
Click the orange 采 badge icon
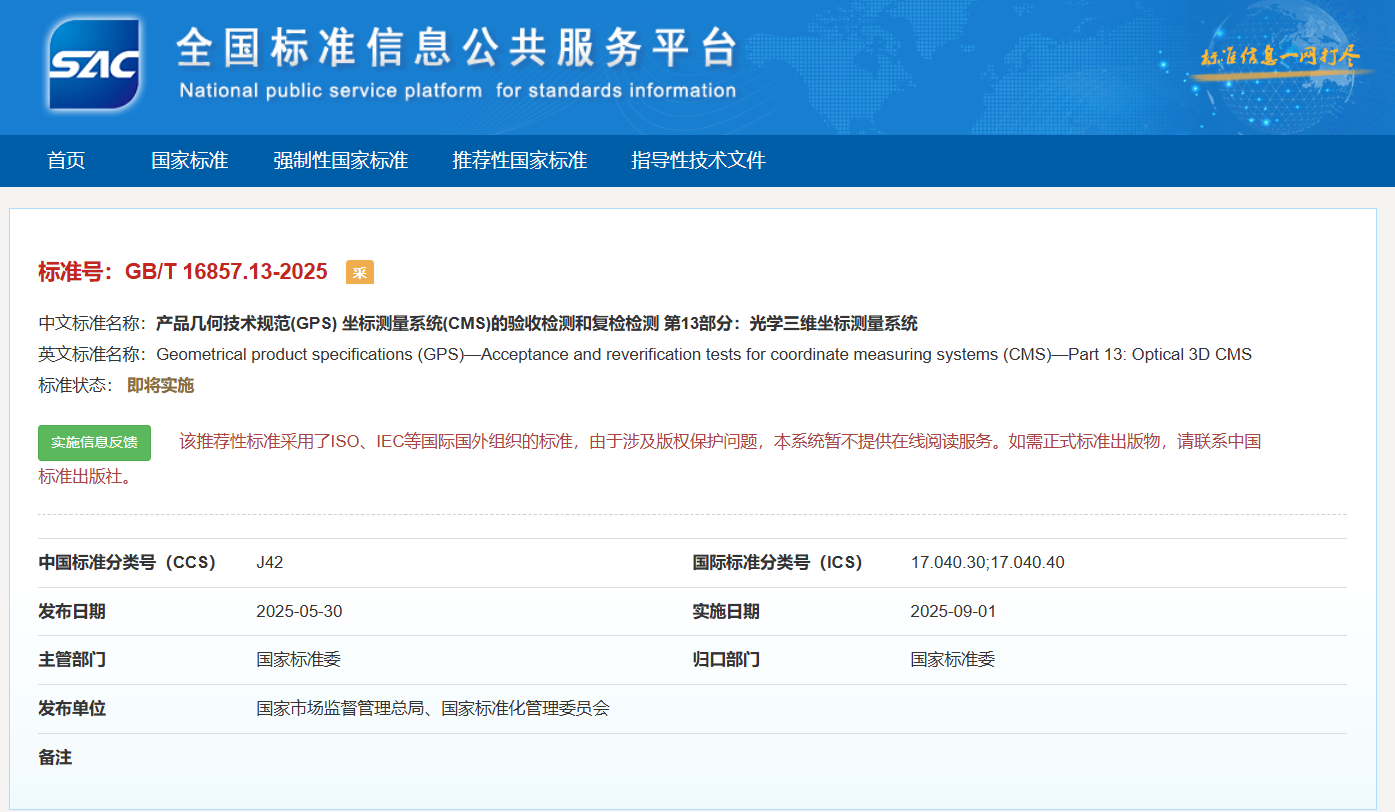tap(359, 272)
